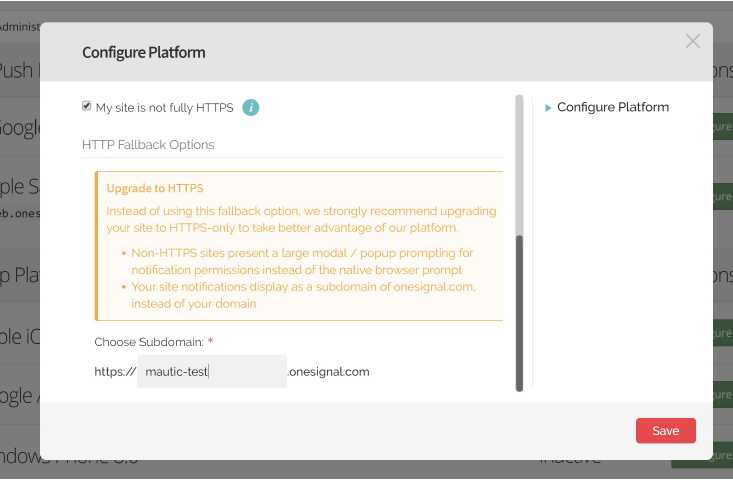
Task: Click the 'Upgrade to HTTPS' warning heading
Action: [155, 188]
